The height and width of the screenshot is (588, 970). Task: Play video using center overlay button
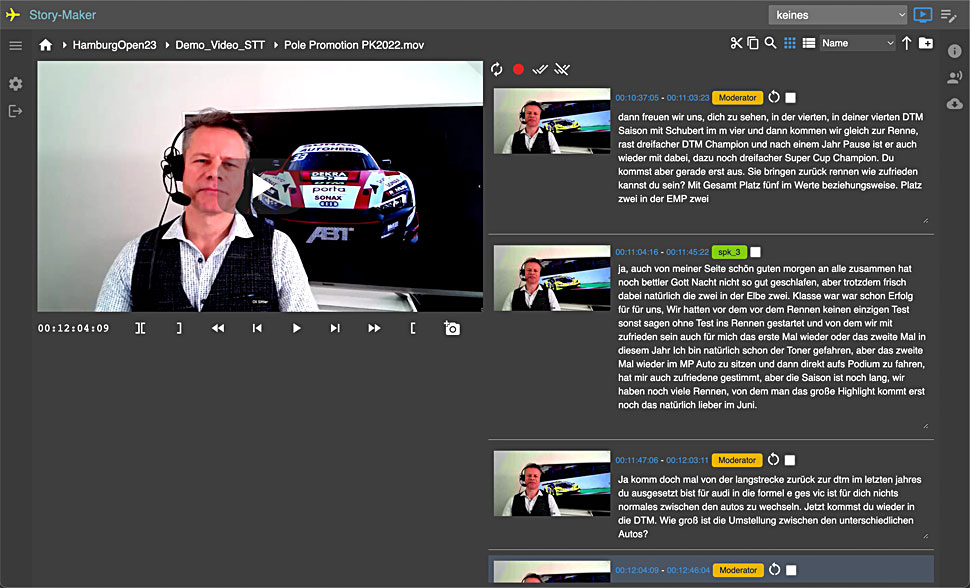[260, 186]
